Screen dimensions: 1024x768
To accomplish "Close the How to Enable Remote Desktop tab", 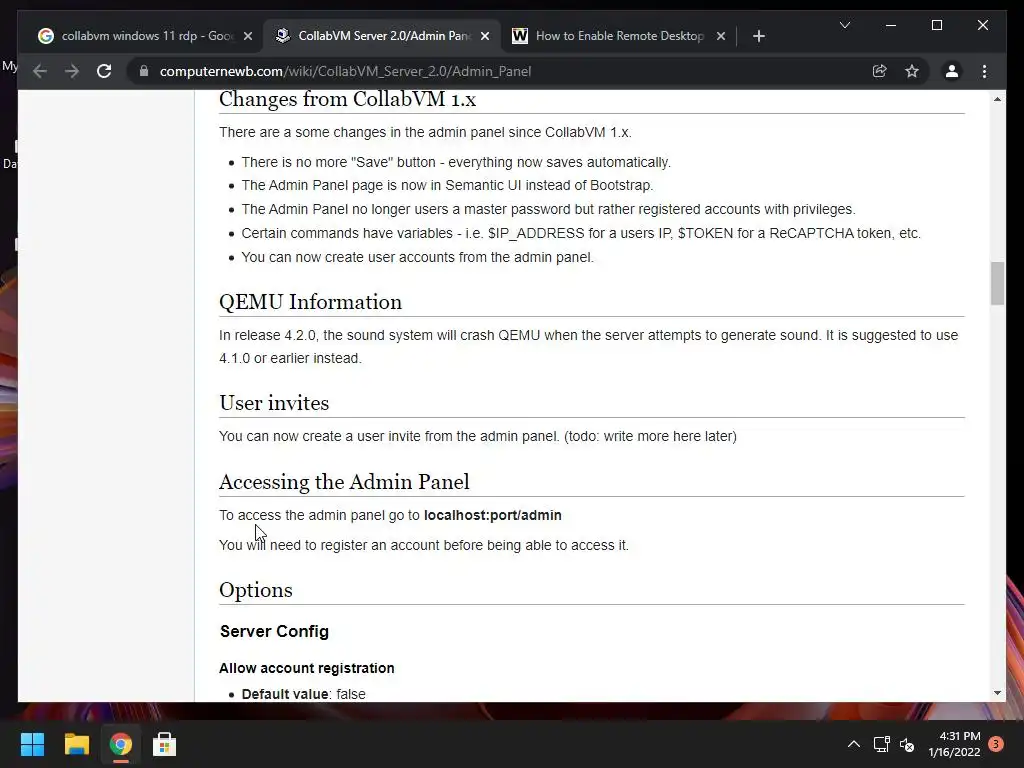I will [x=721, y=36].
